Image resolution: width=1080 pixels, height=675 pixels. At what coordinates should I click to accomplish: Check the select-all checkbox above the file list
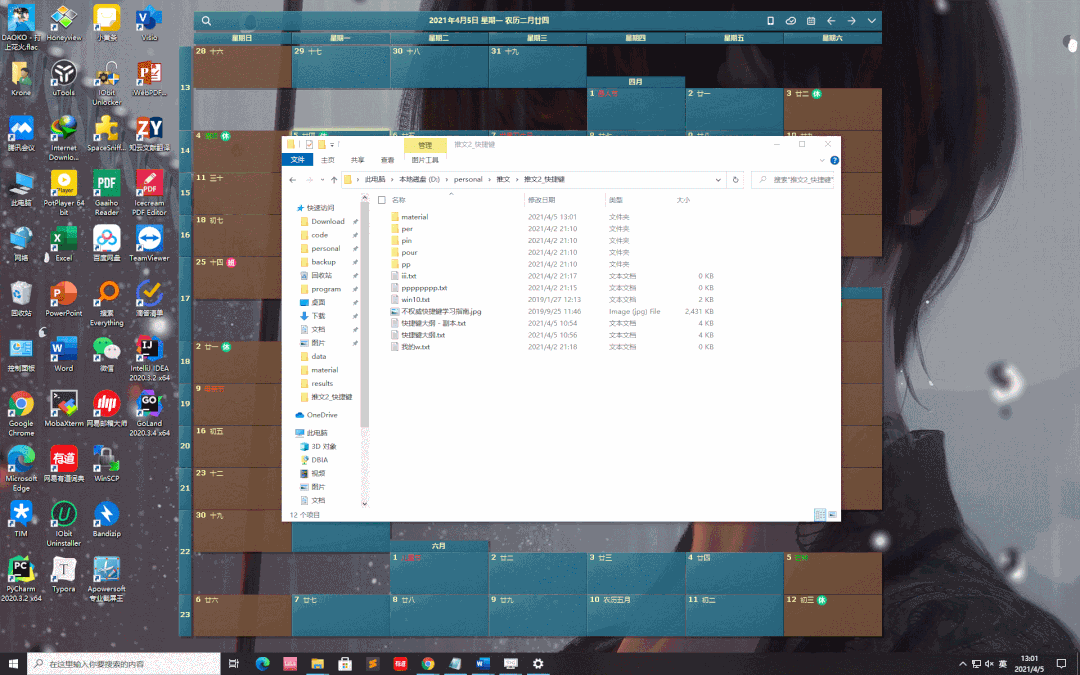(381, 199)
